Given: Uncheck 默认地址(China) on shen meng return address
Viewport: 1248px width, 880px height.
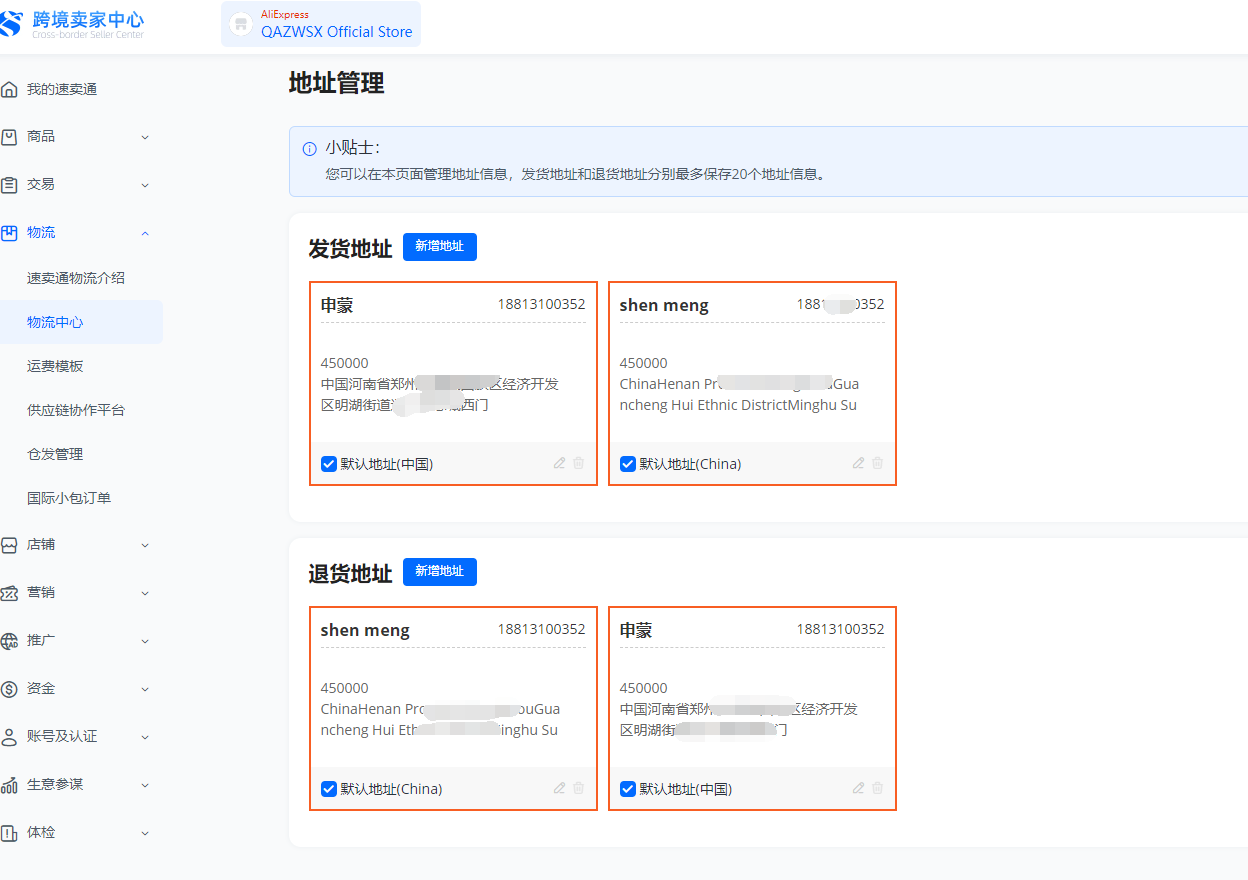Looking at the screenshot, I should click(329, 789).
